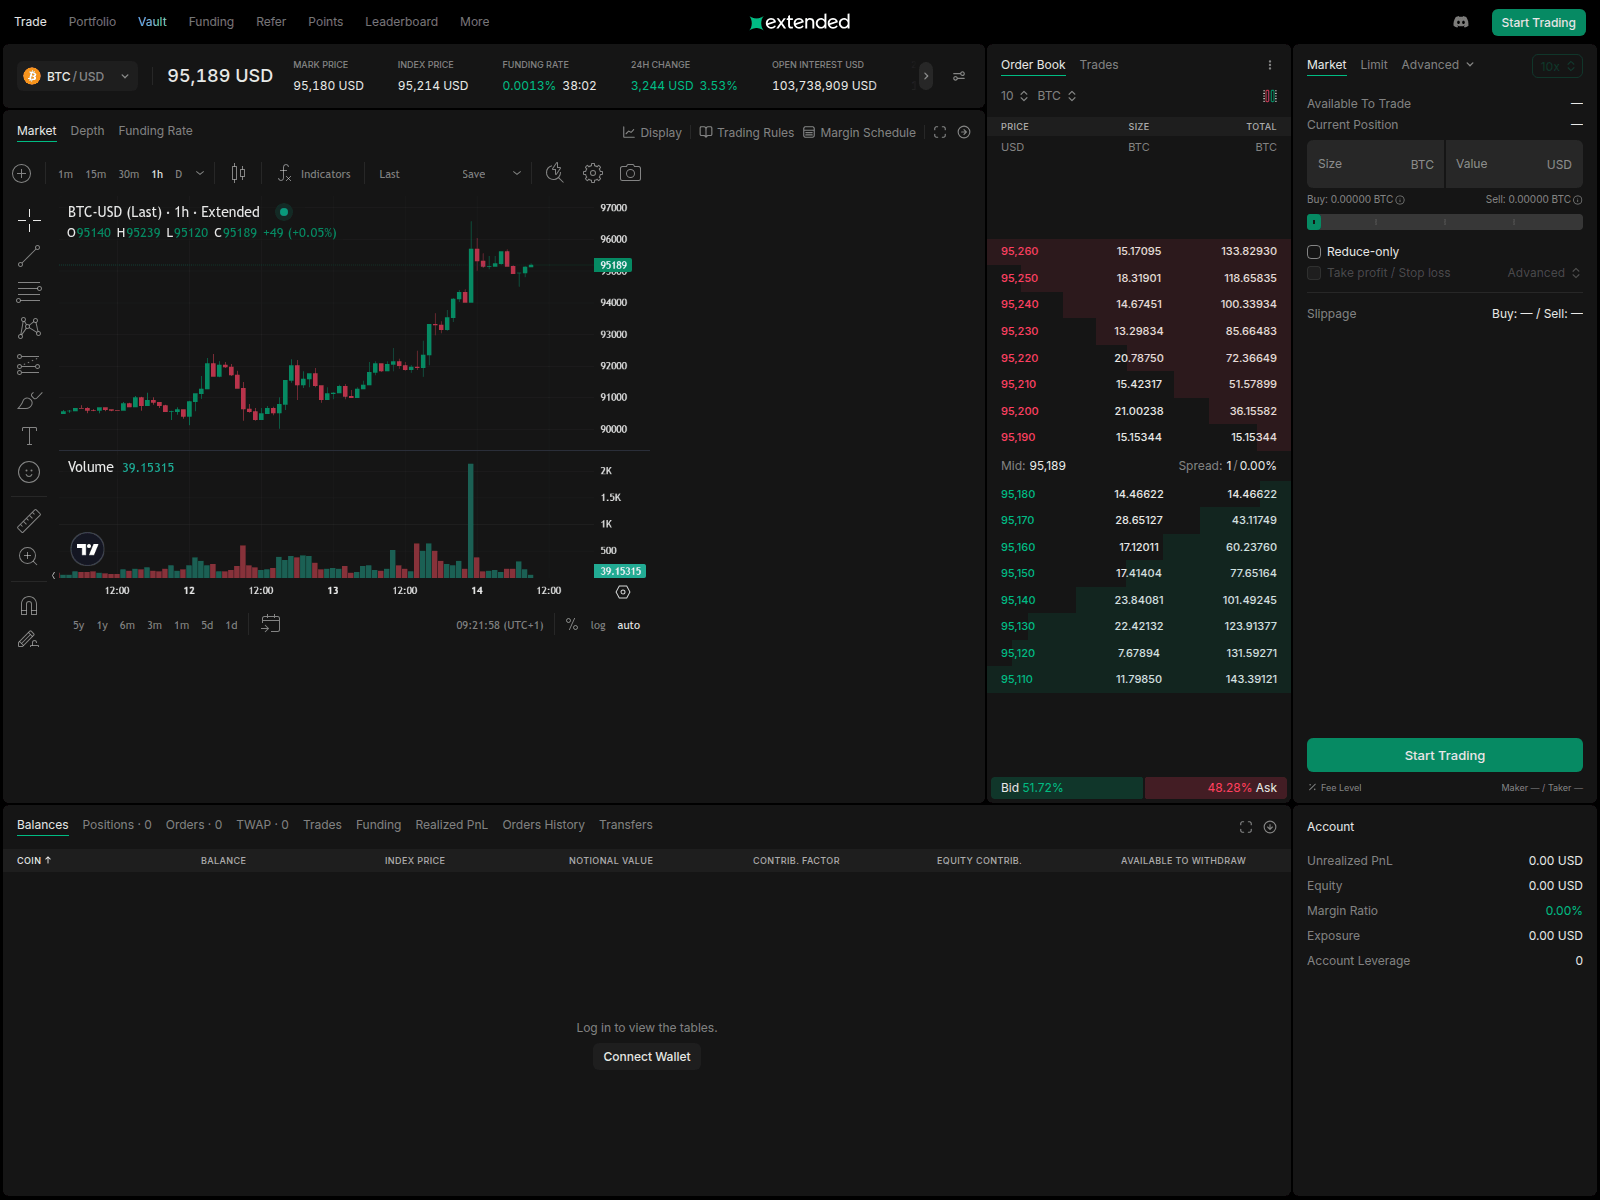Toggle log scale on chart
This screenshot has height=1200, width=1600.
[x=598, y=625]
